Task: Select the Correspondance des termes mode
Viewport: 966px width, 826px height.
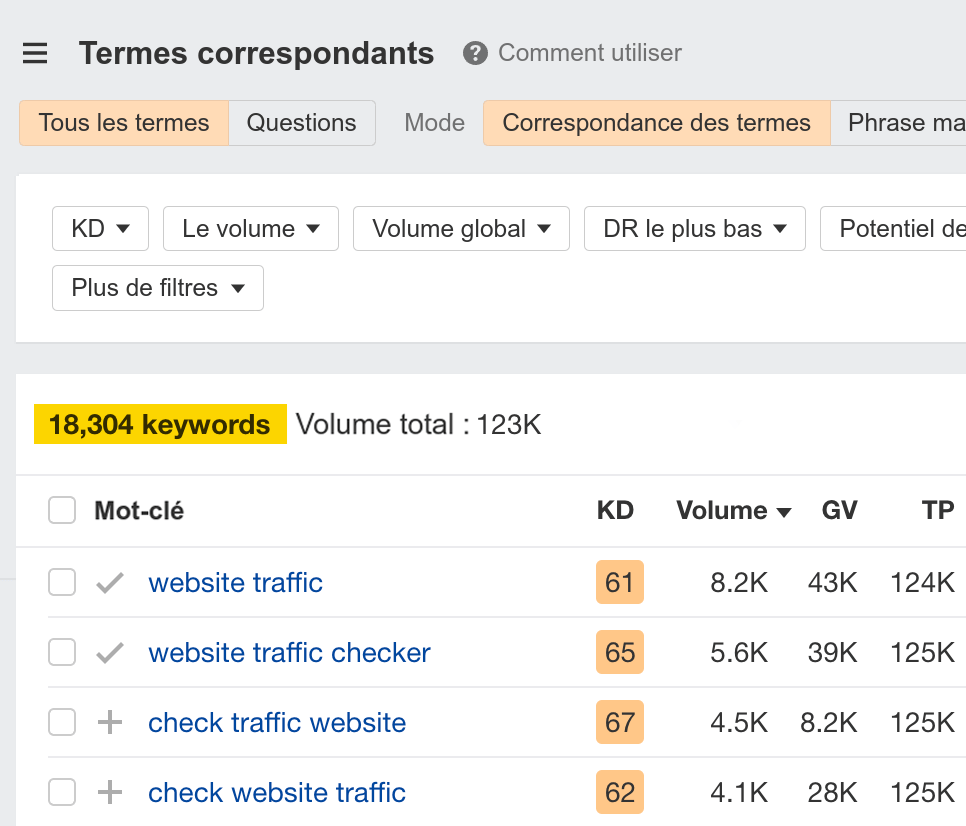Action: coord(655,122)
